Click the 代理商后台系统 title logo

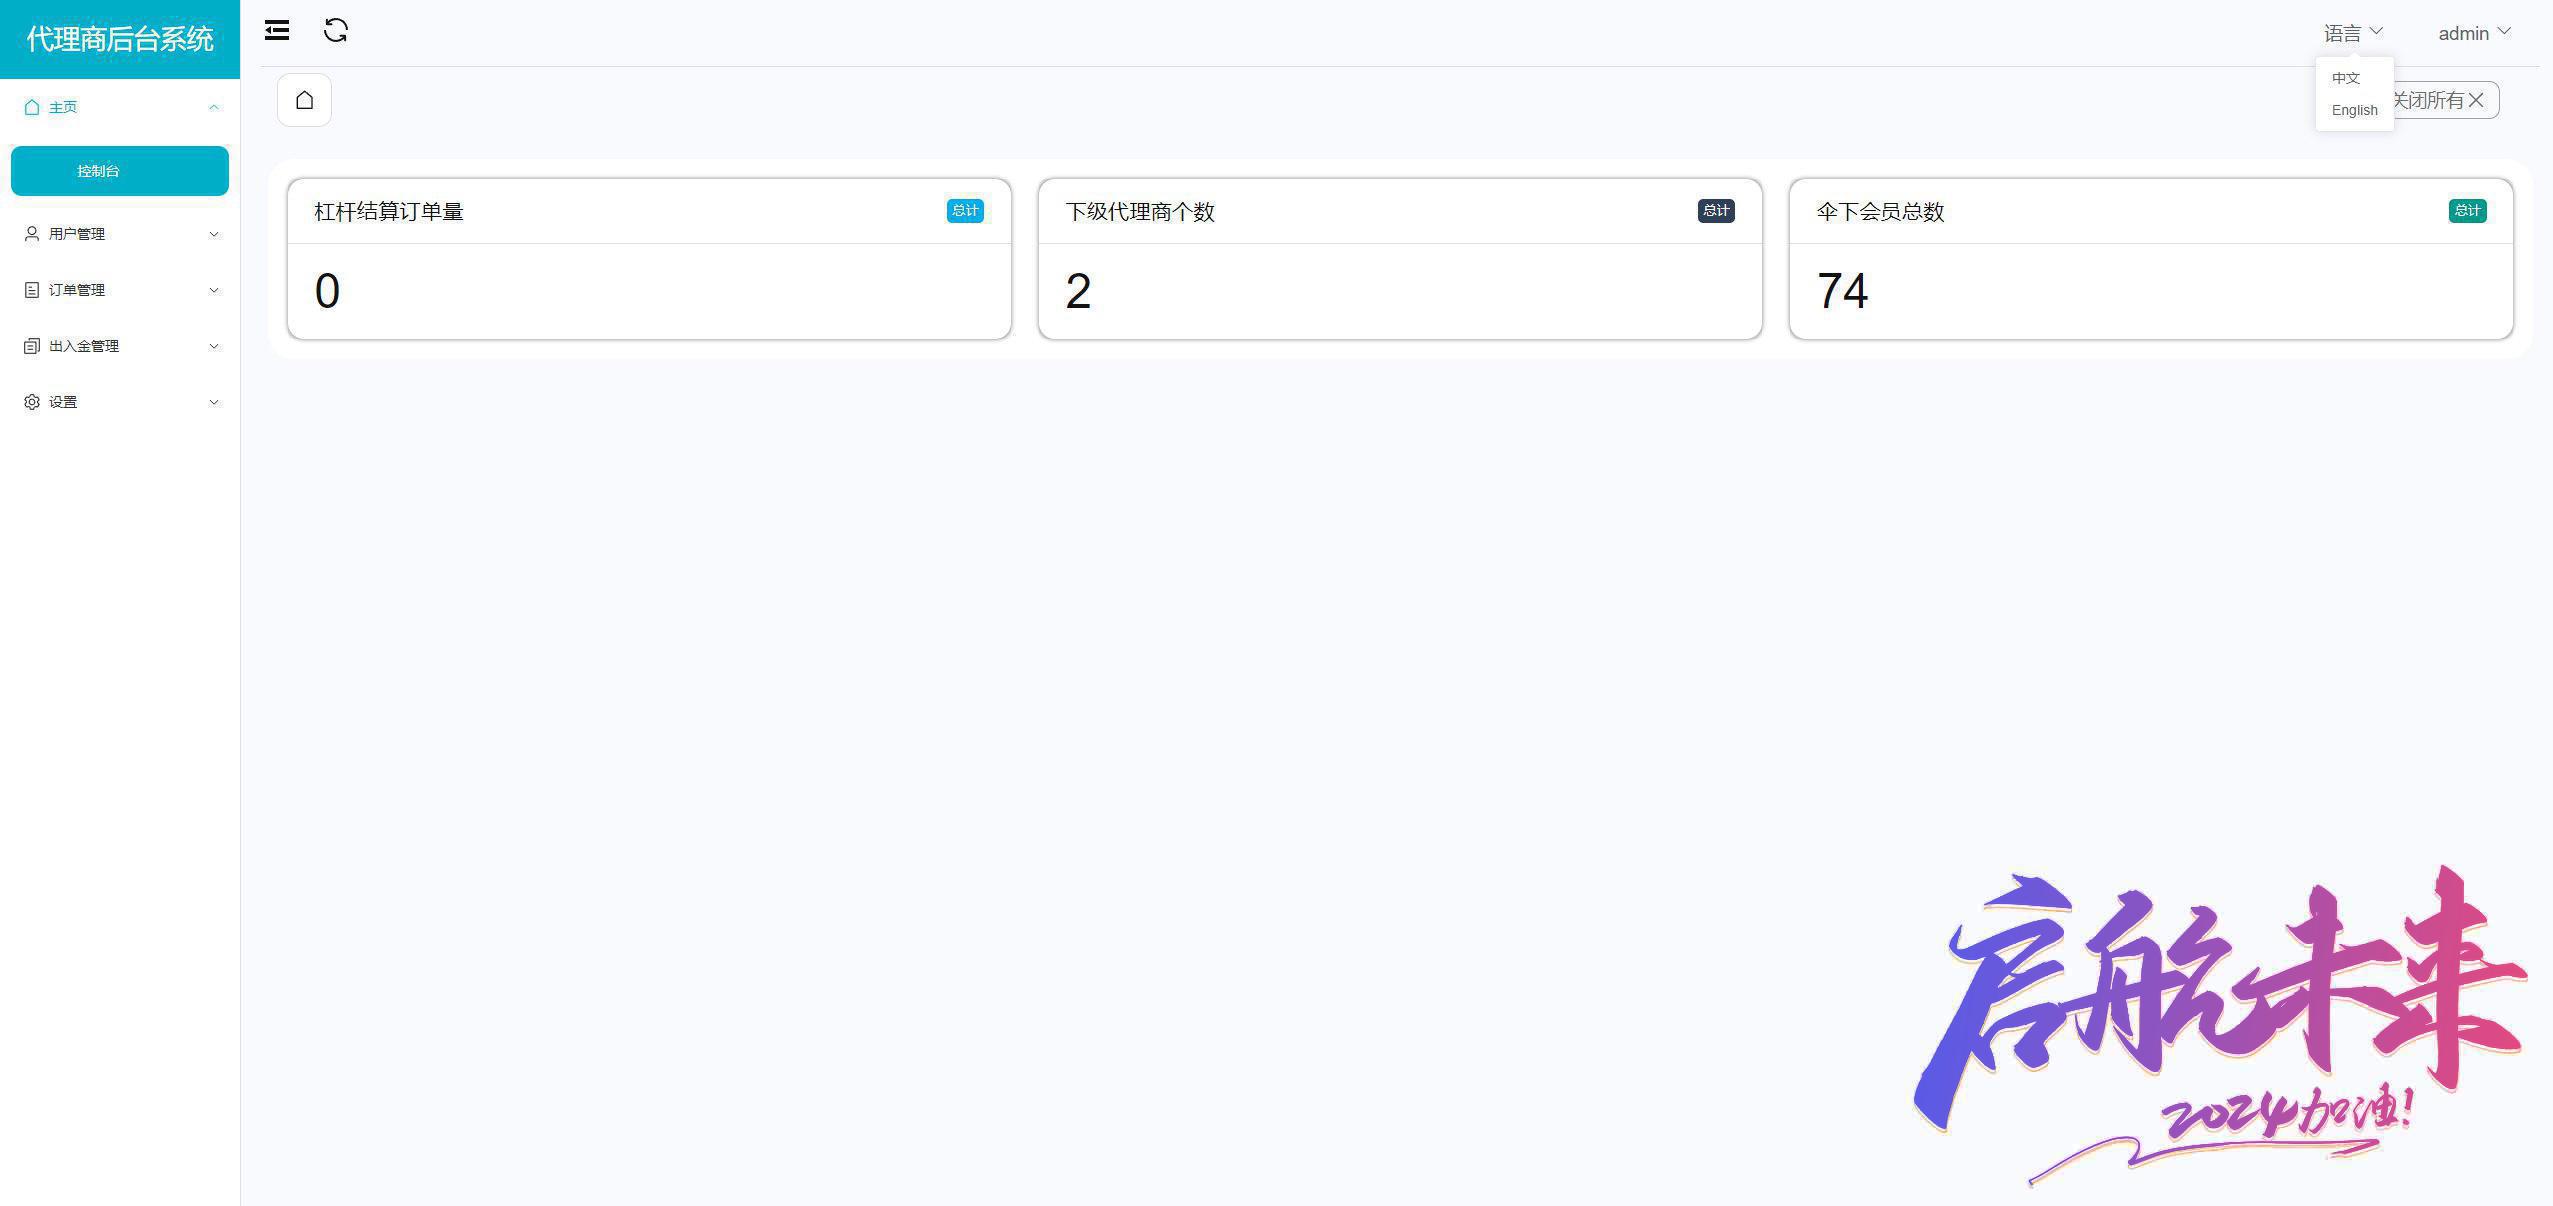click(x=120, y=39)
